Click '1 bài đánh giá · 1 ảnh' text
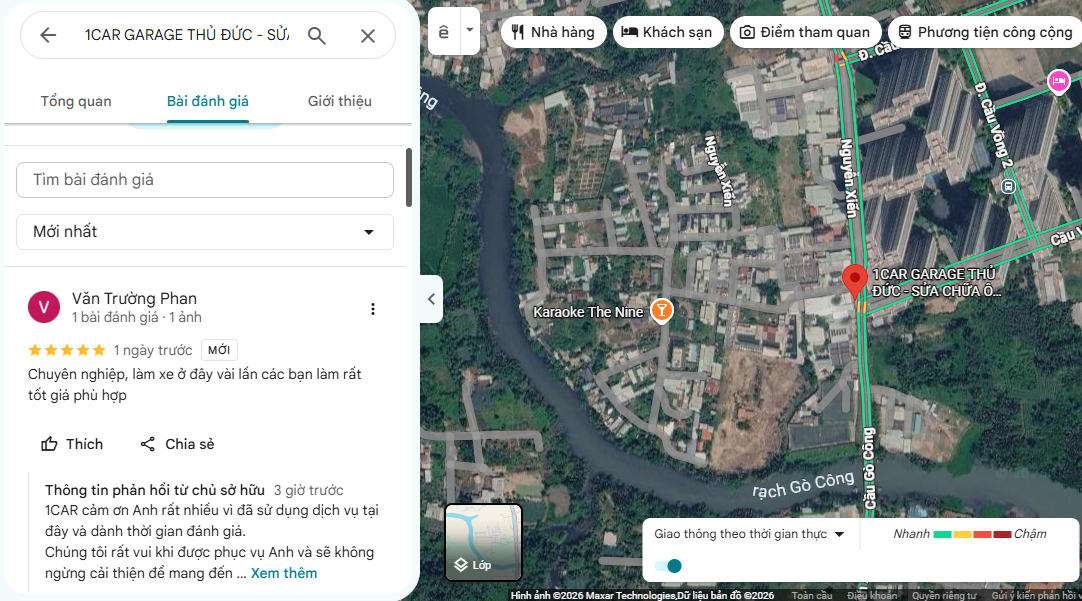The image size is (1082, 601). [137, 317]
